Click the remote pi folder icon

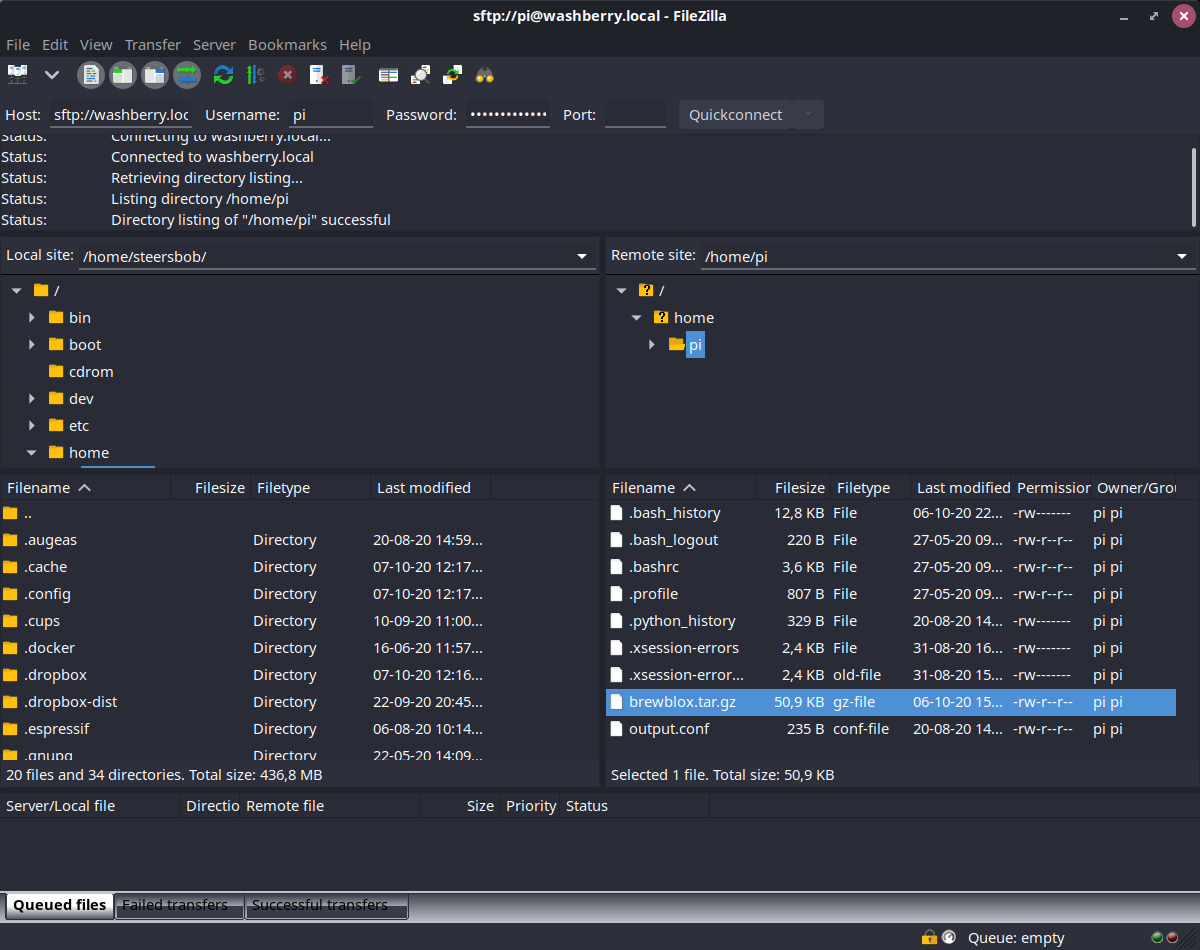677,344
